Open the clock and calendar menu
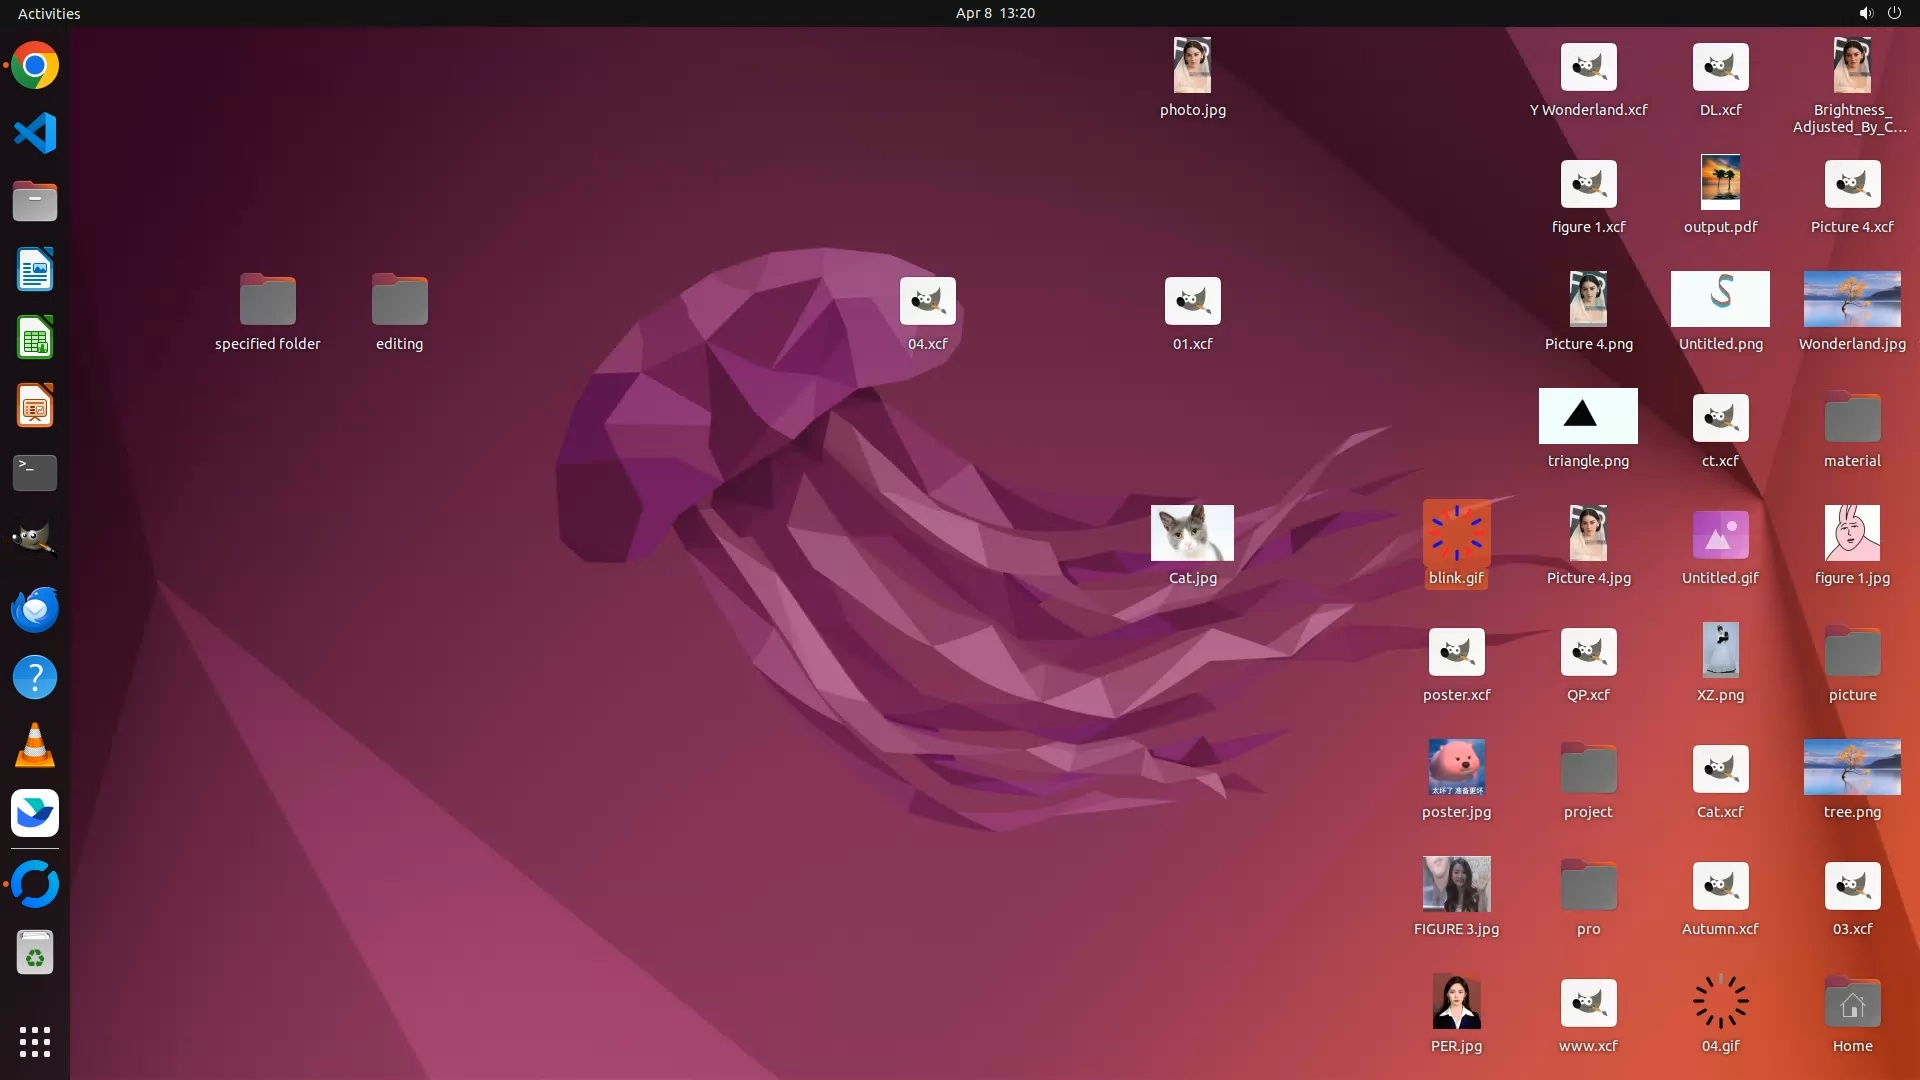Image resolution: width=1920 pixels, height=1080 pixels. pos(994,13)
